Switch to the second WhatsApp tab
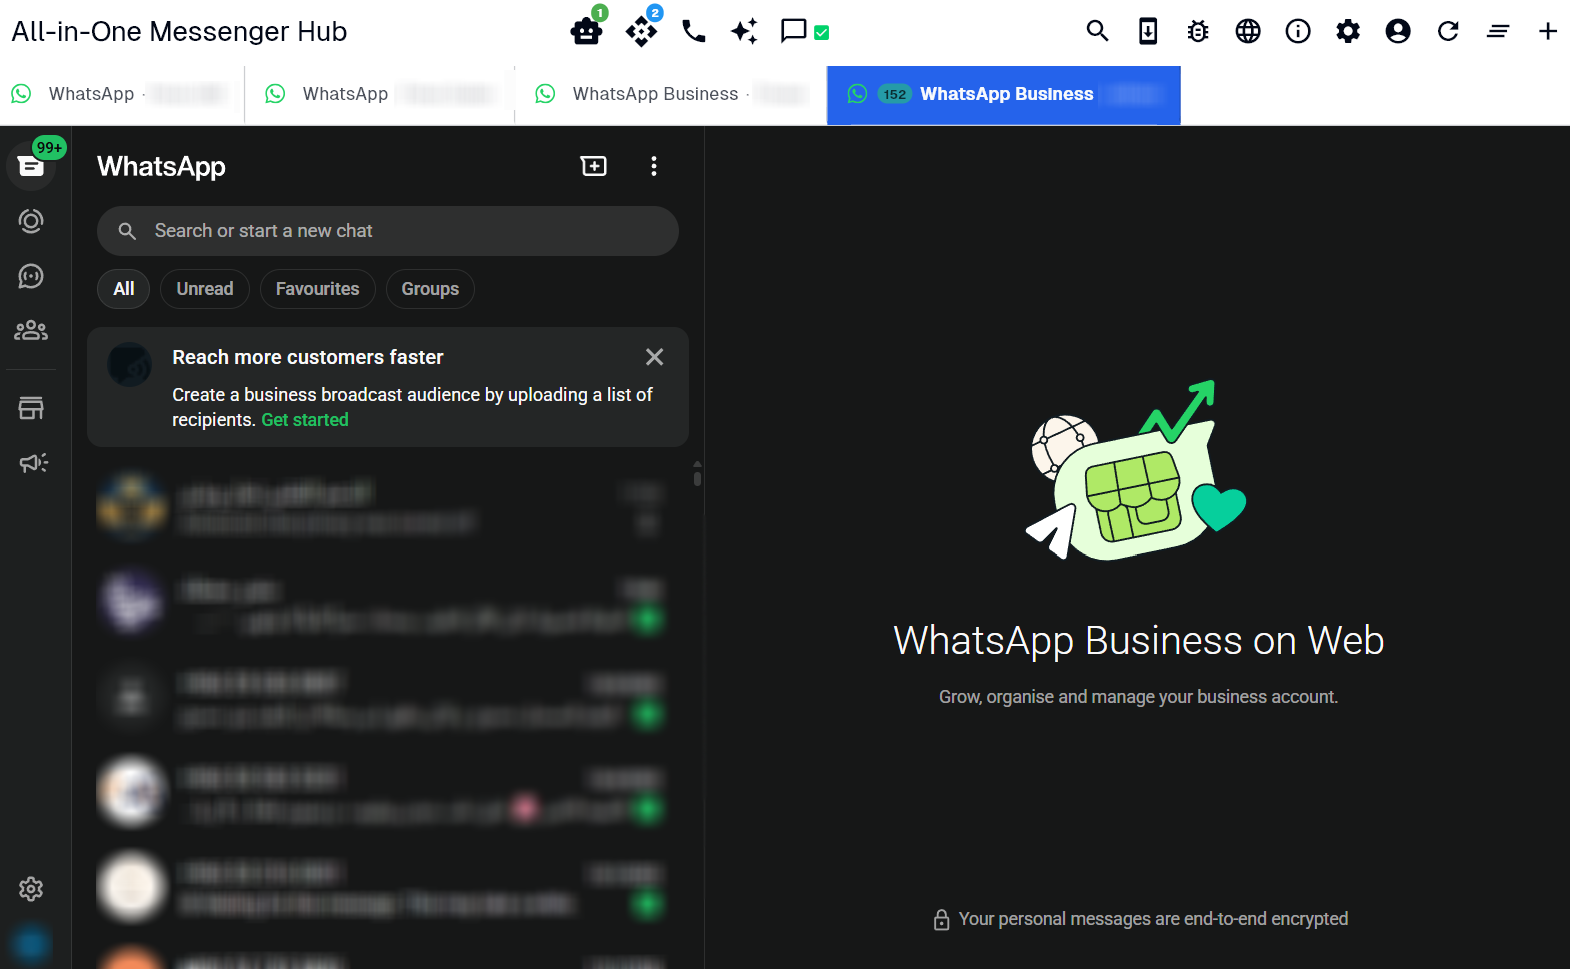Image resolution: width=1570 pixels, height=969 pixels. pos(380,94)
